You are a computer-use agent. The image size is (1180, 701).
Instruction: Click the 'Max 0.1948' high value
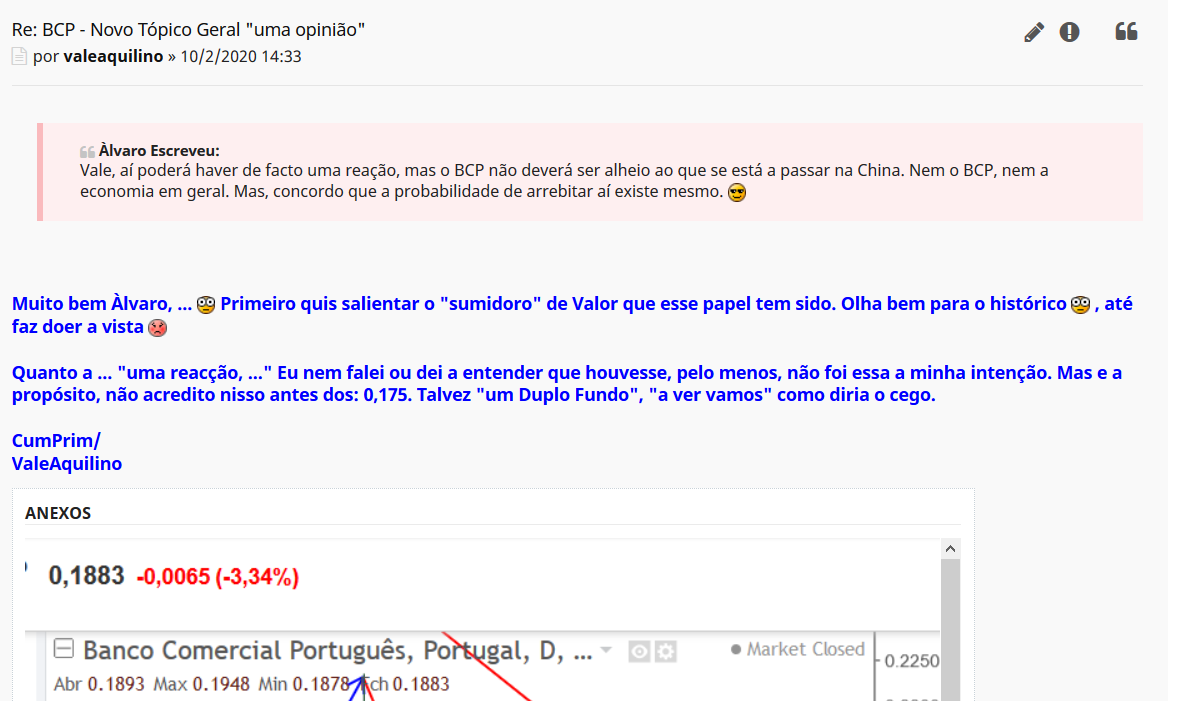(x=202, y=684)
